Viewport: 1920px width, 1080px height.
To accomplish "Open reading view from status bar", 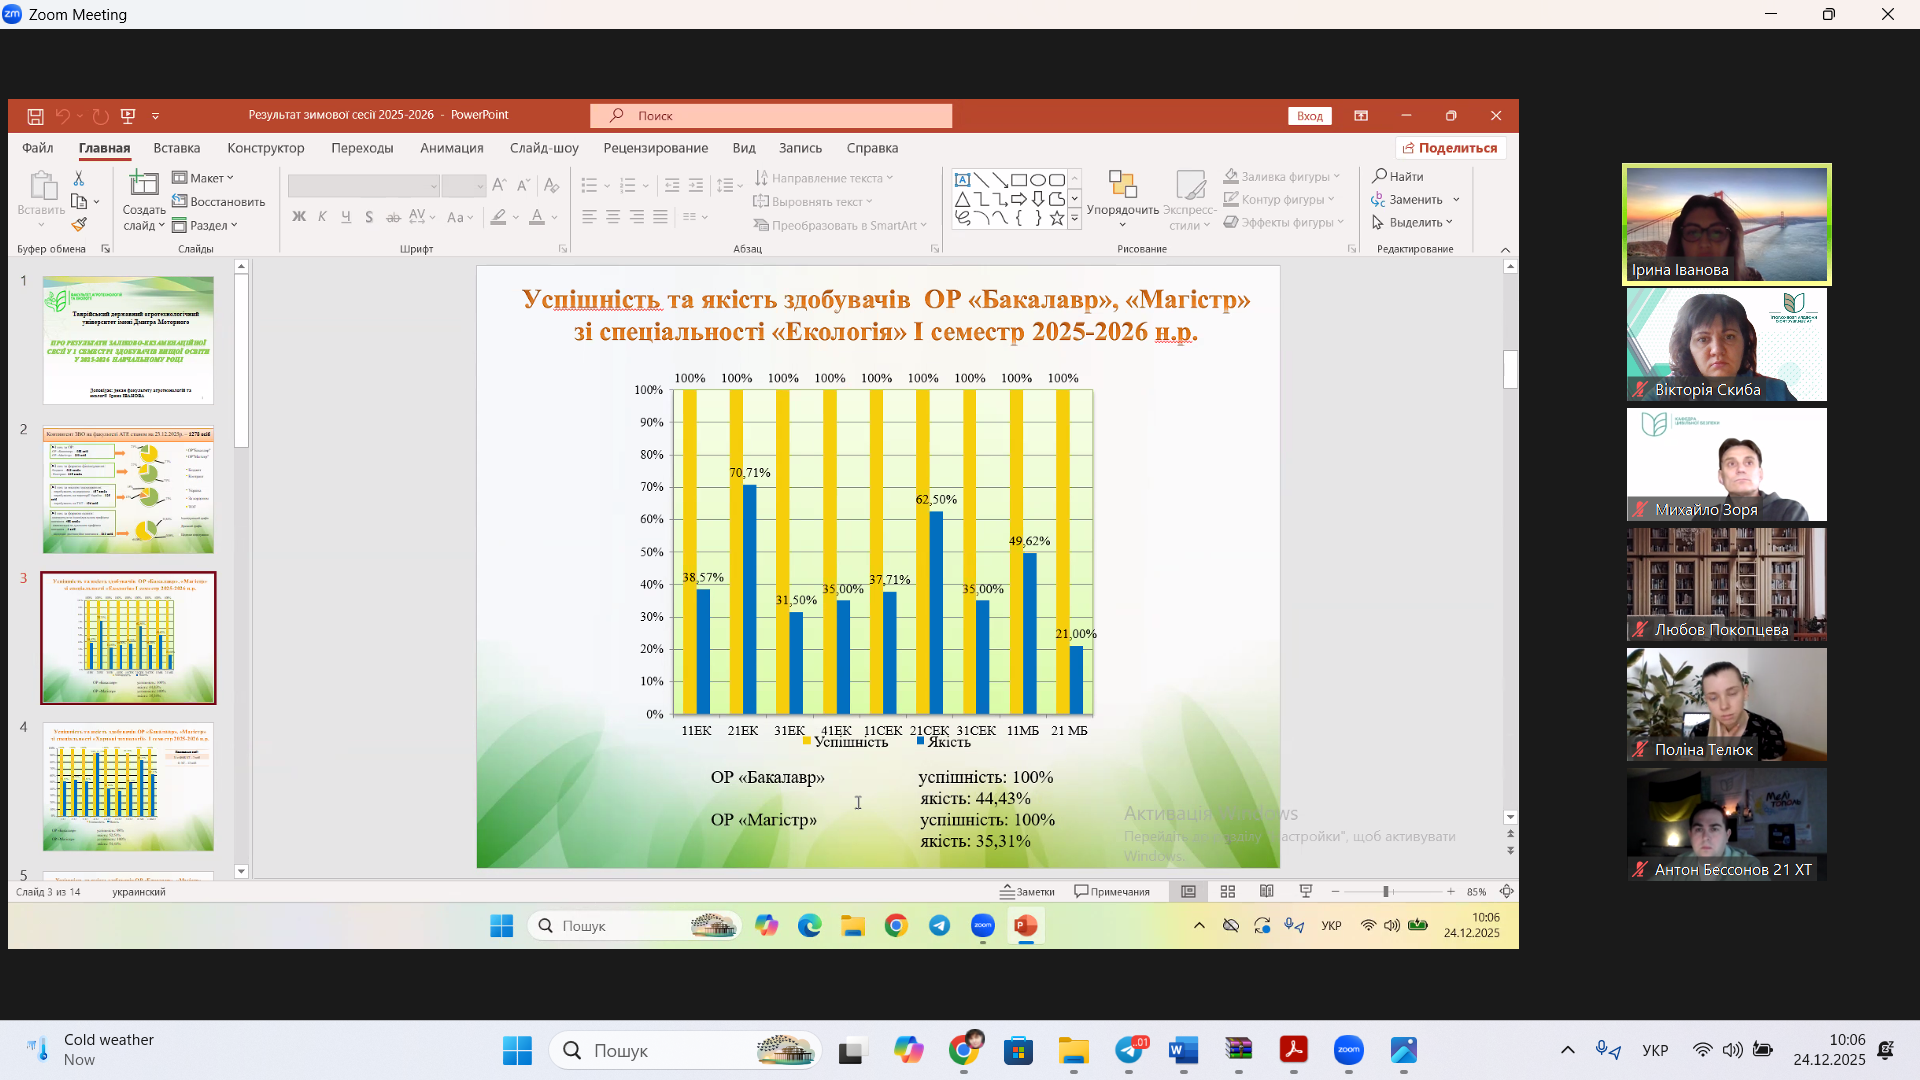I will coord(1267,891).
